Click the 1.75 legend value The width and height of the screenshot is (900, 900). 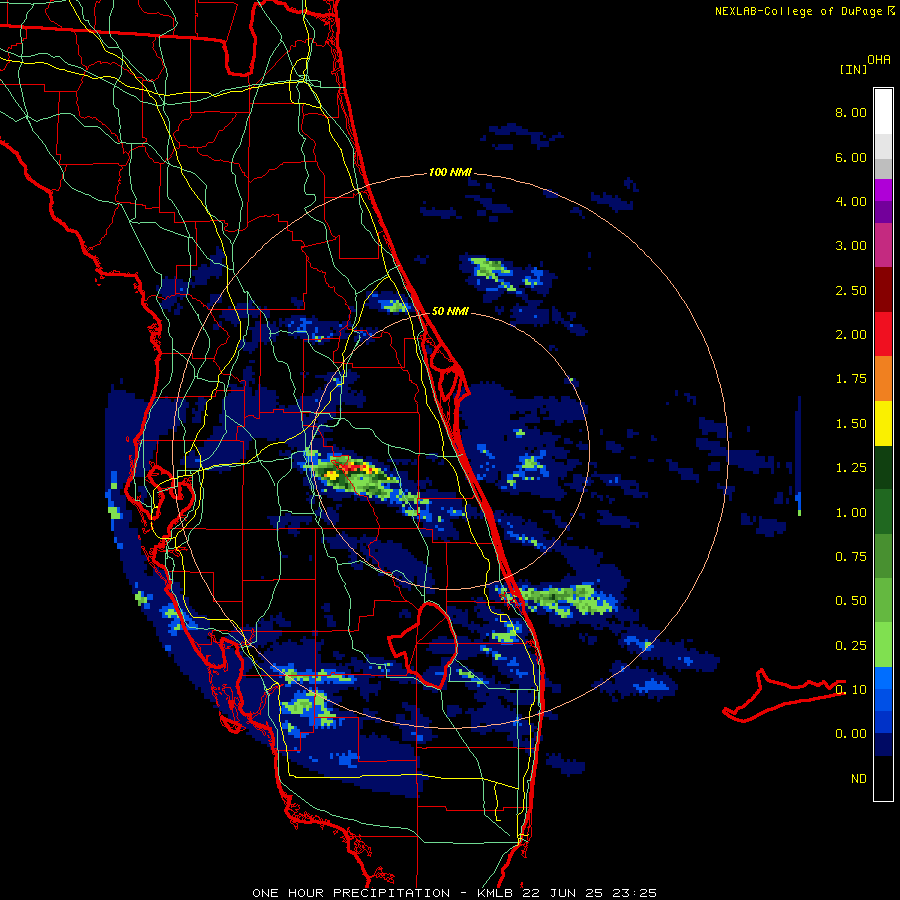click(851, 379)
